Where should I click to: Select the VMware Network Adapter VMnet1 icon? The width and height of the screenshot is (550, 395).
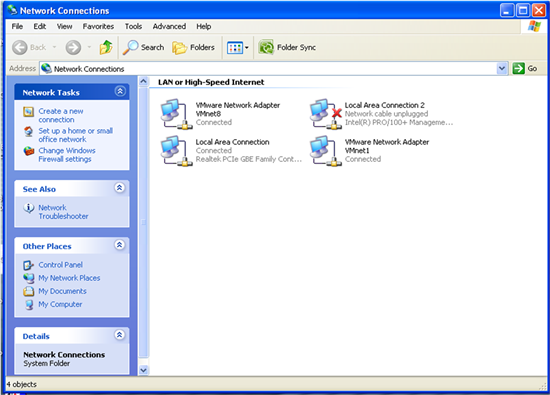pyautogui.click(x=326, y=151)
